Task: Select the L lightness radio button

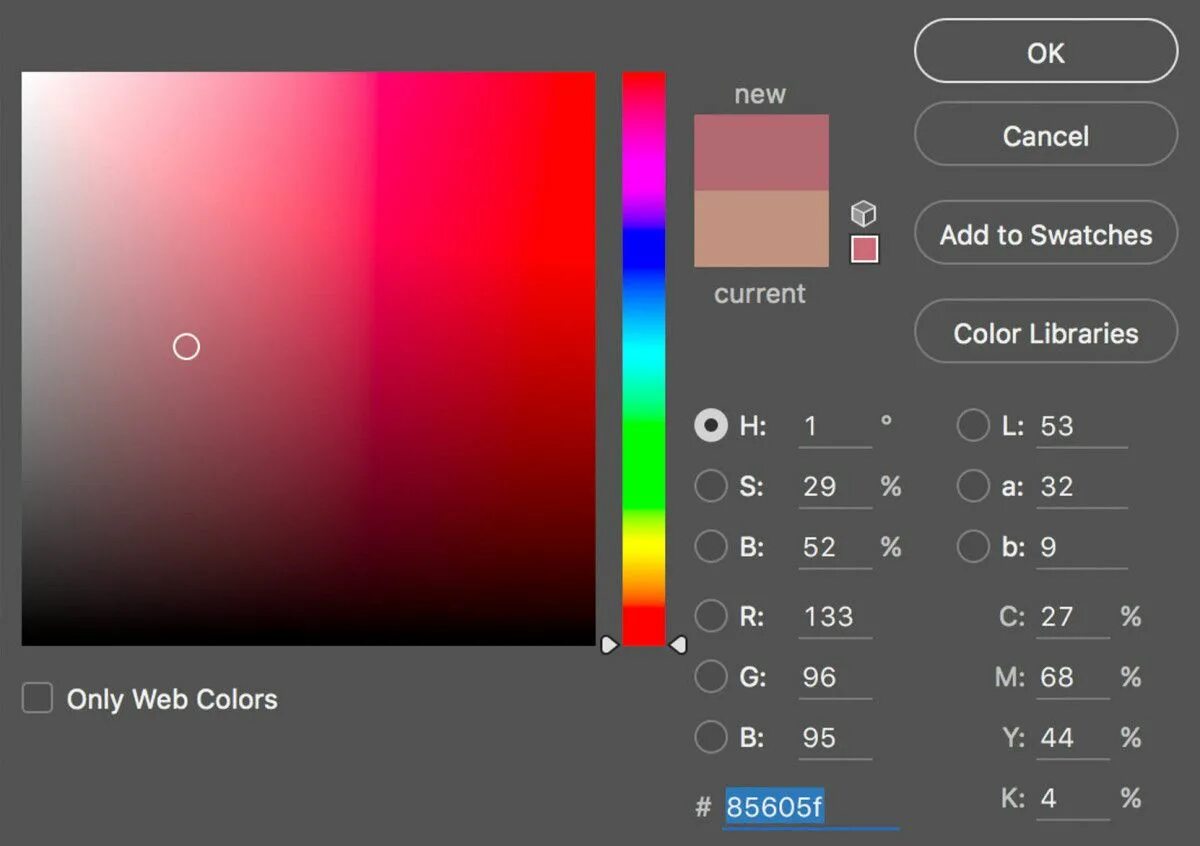Action: [973, 426]
